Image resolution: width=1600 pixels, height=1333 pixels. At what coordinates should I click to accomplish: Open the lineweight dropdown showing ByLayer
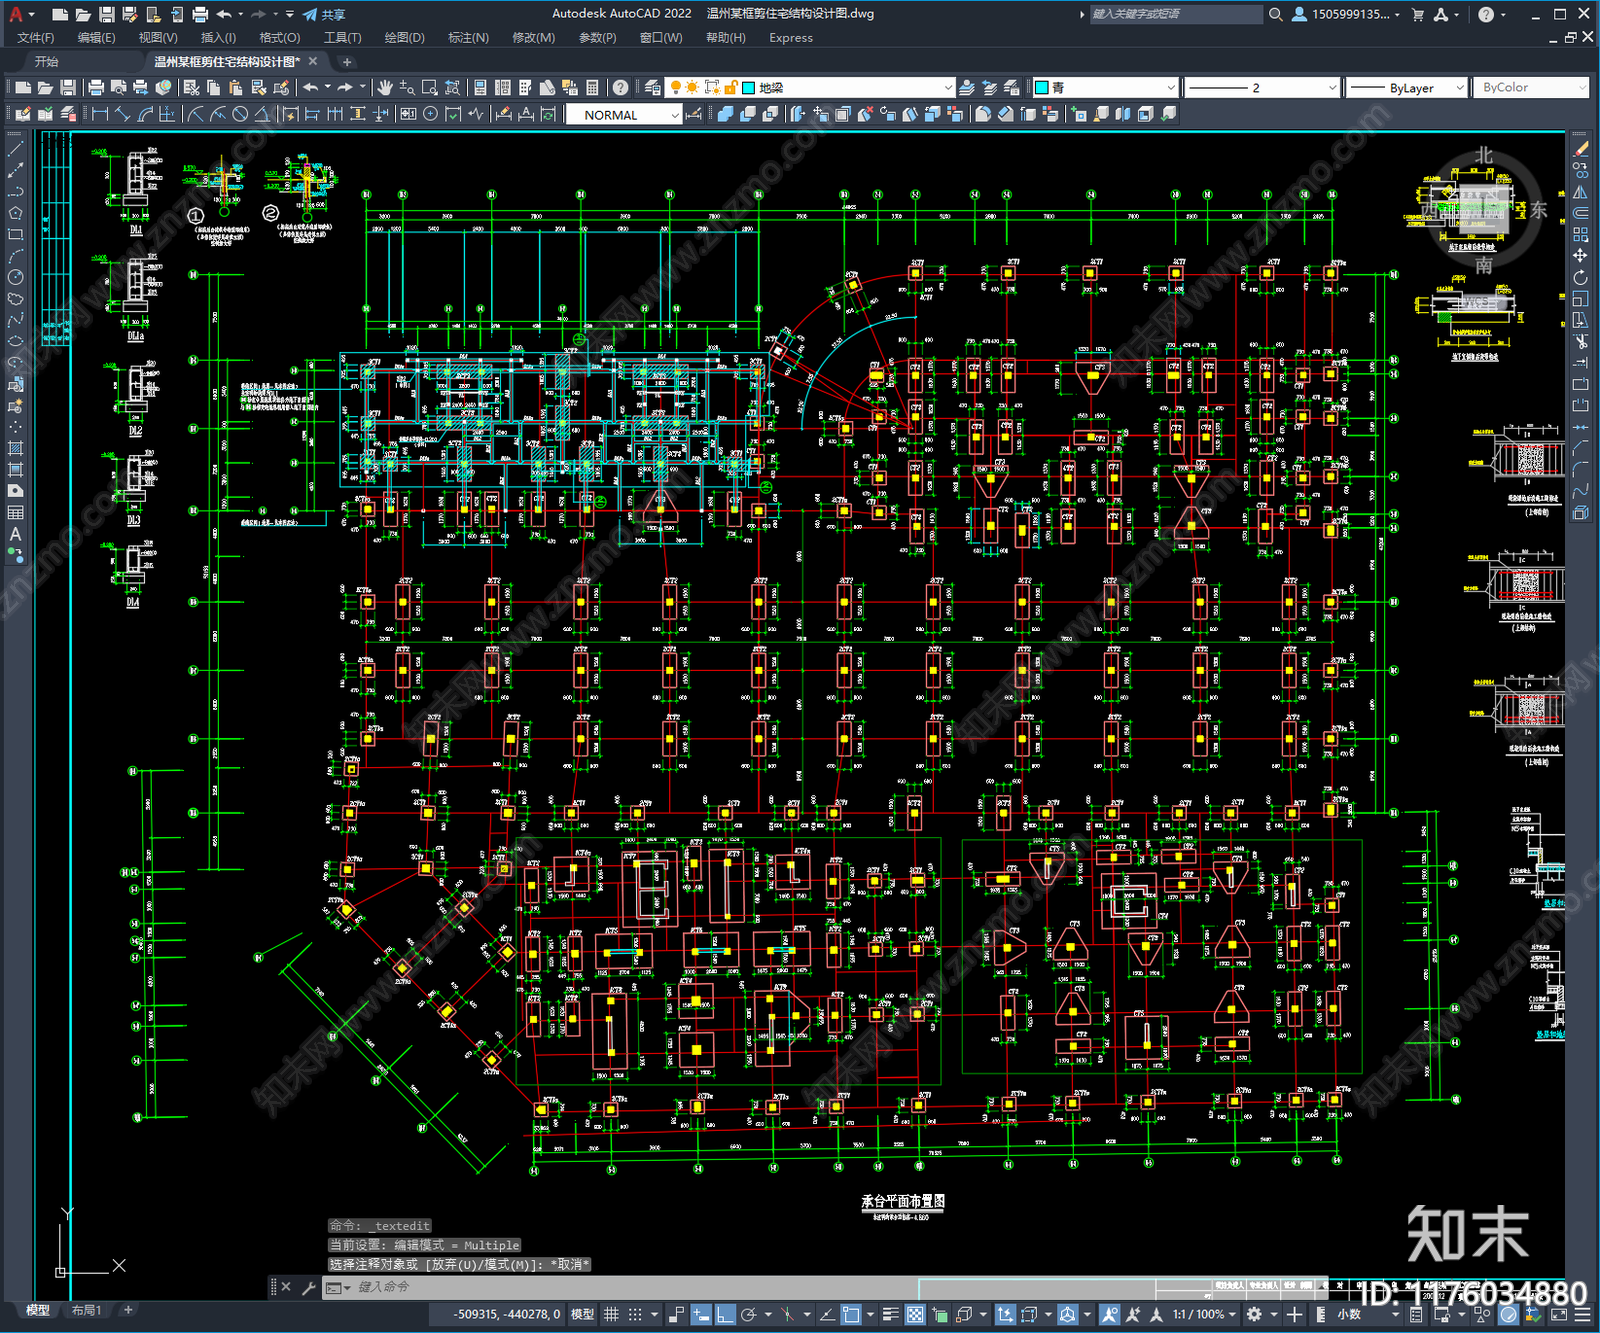click(x=1406, y=88)
